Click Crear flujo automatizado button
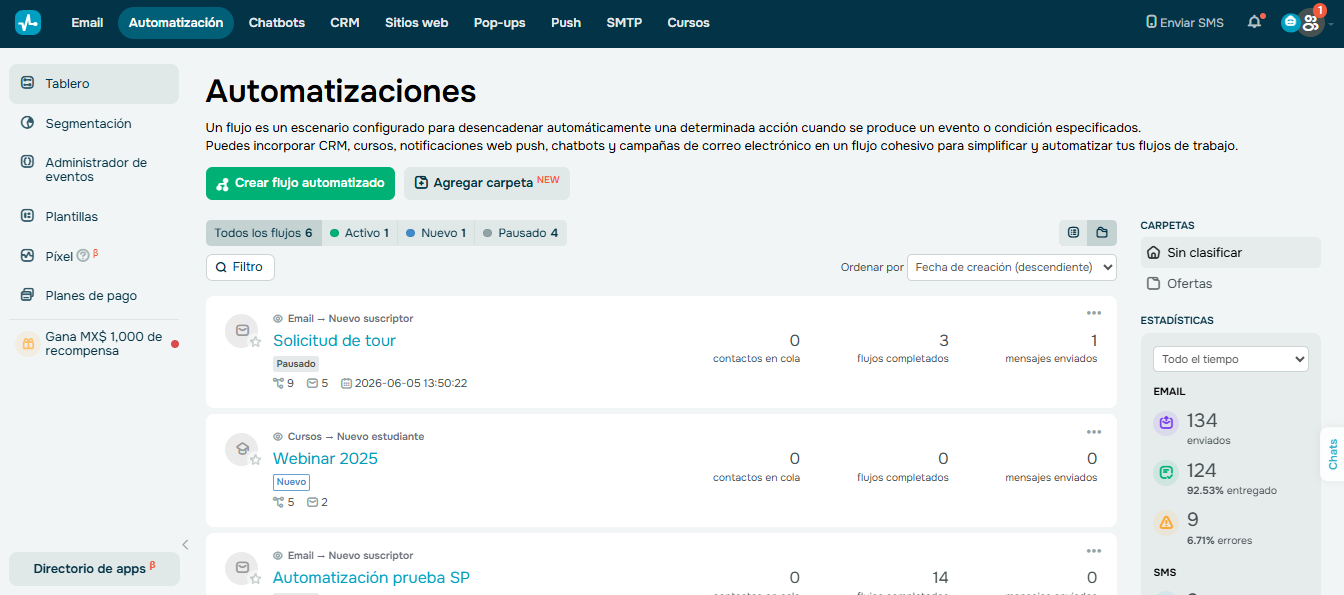This screenshot has width=1344, height=595. 301,183
